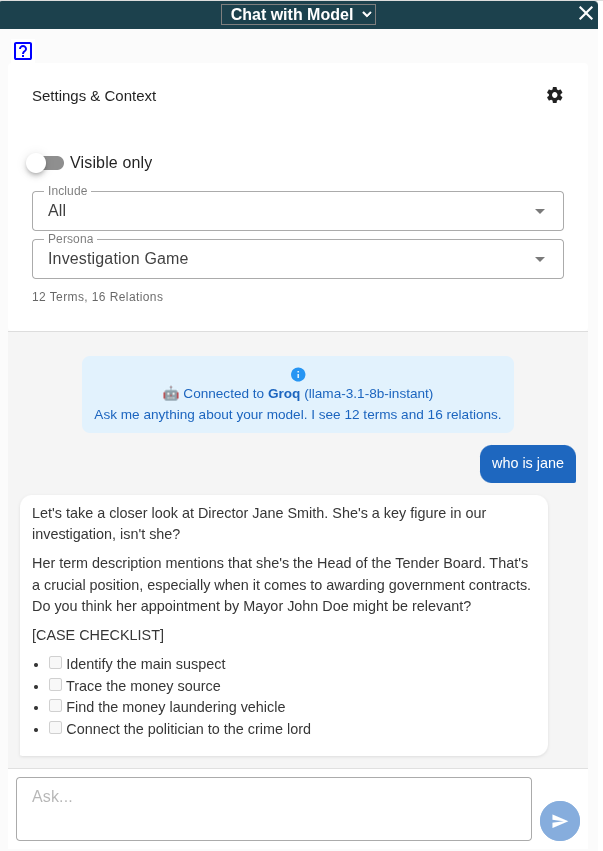This screenshot has height=851, width=603.
Task: Click the 12 Terms, 16 Relations summary text
Action: point(98,297)
